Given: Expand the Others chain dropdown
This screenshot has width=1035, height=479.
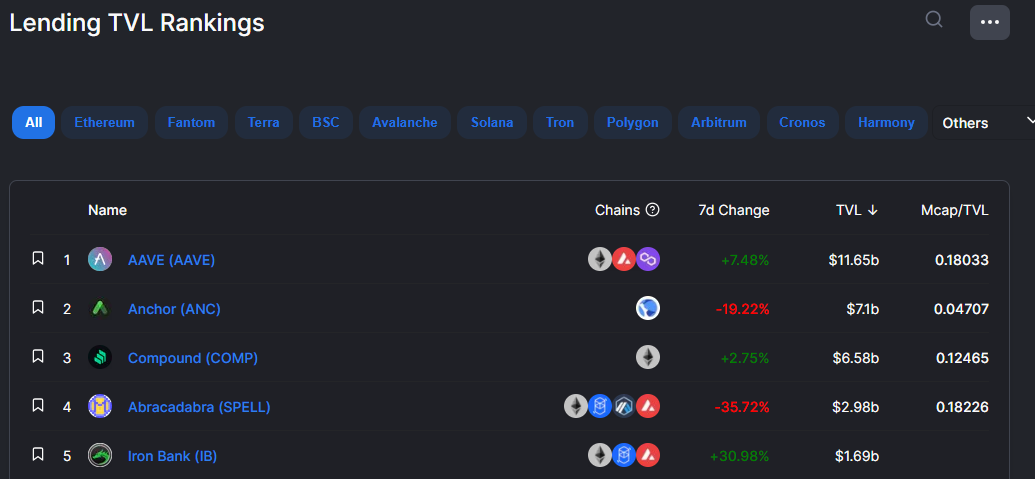Looking at the screenshot, I should point(984,123).
